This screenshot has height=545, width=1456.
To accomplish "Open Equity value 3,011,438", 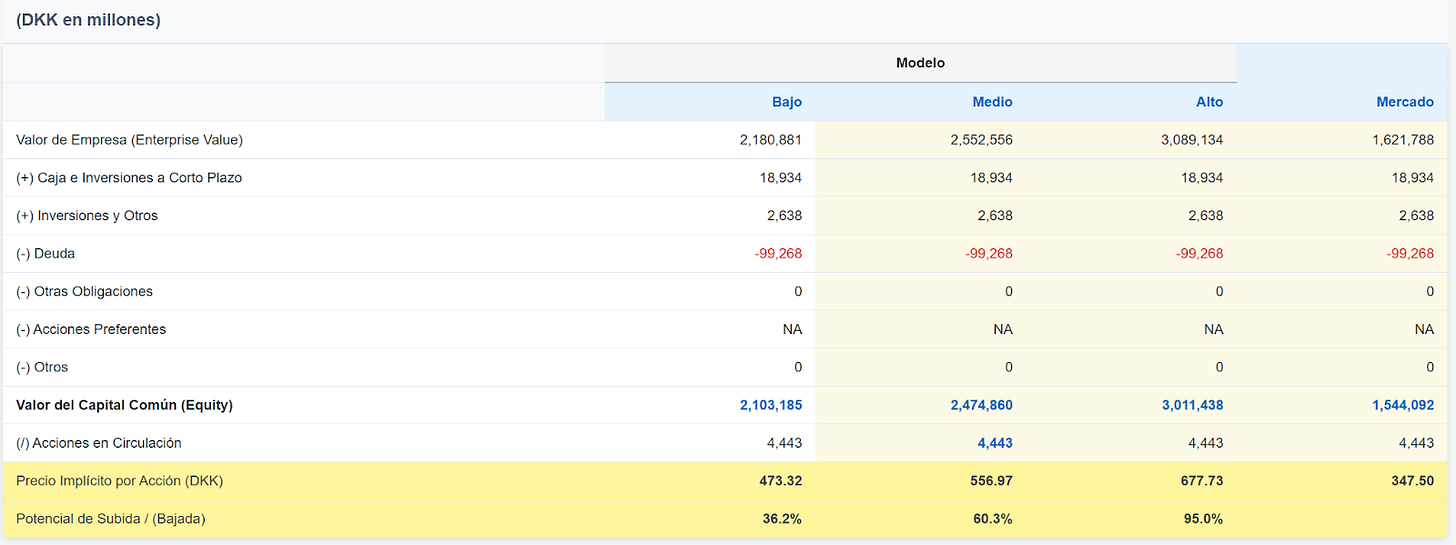I will click(x=1192, y=405).
